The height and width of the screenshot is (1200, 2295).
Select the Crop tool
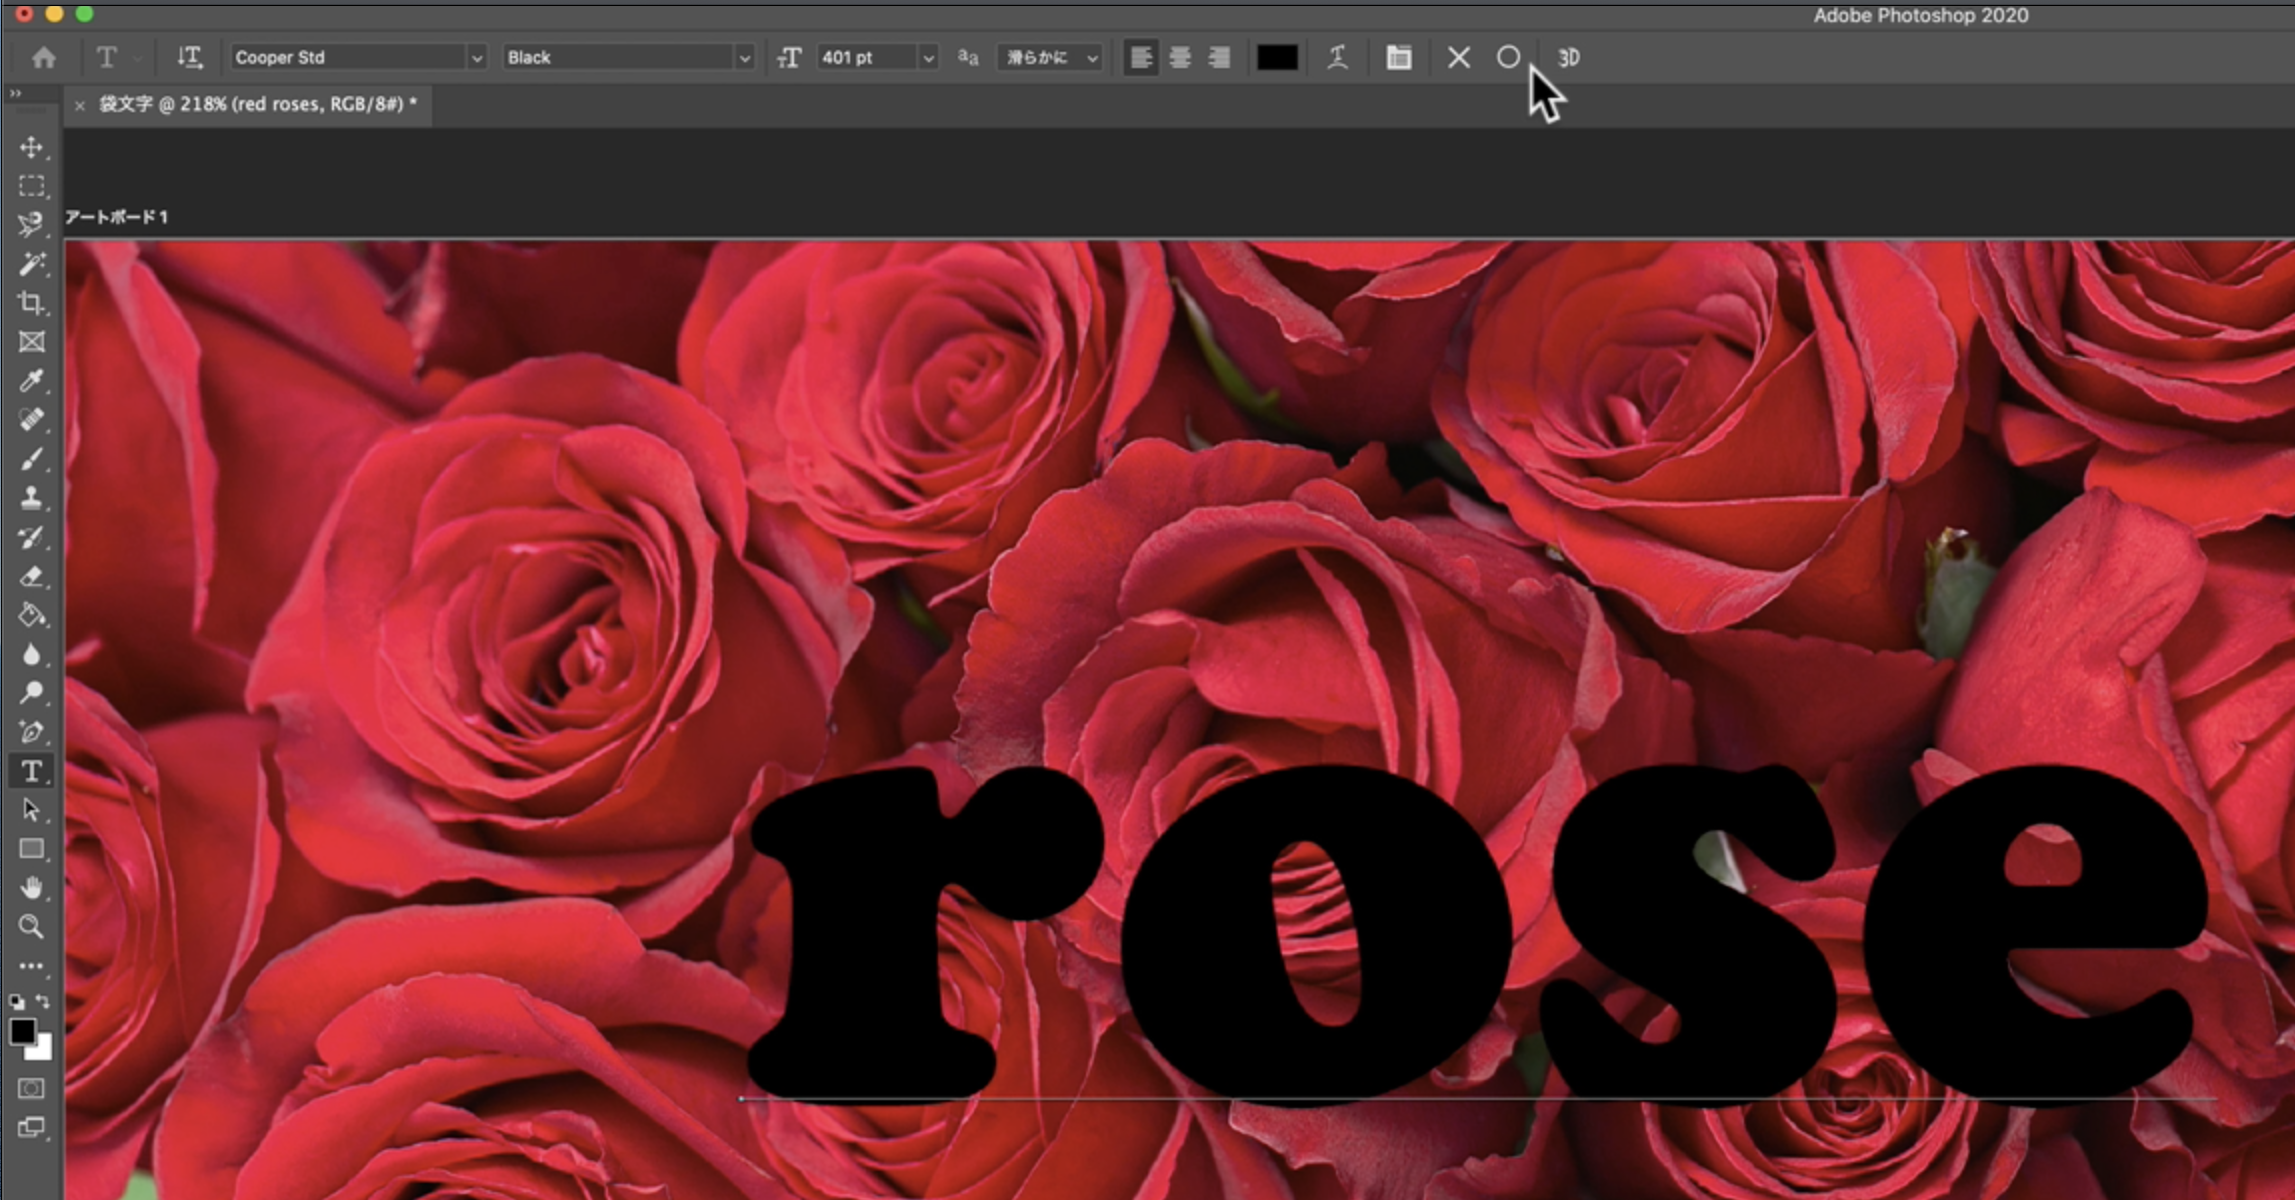[x=31, y=303]
